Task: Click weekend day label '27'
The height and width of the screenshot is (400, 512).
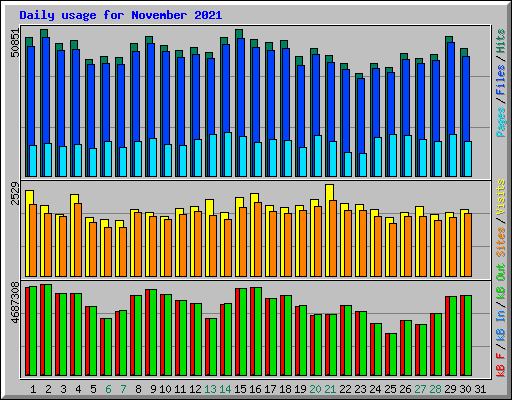Action: point(420,389)
